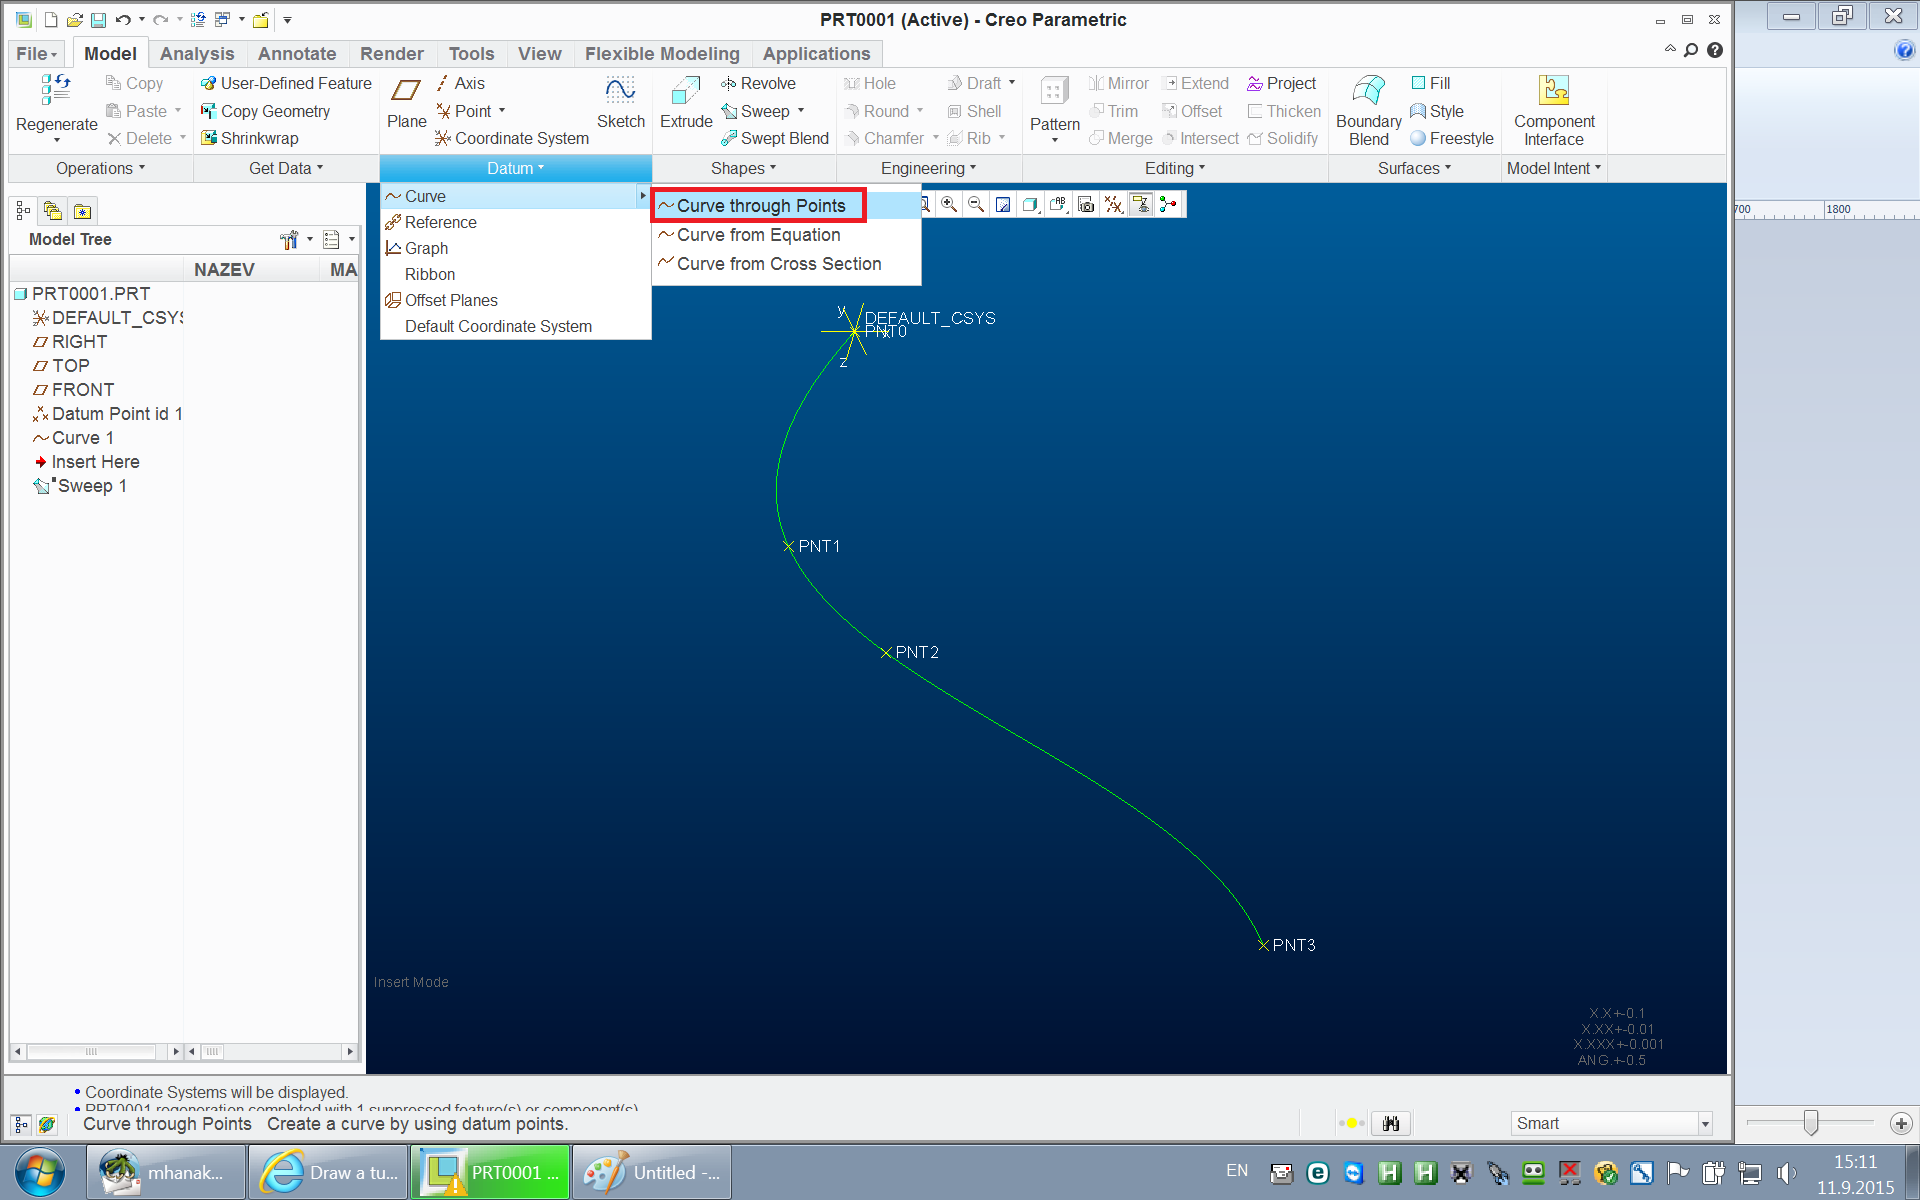Screen dimensions: 1920x1200
Task: Click the Project editing button
Action: click(1281, 83)
